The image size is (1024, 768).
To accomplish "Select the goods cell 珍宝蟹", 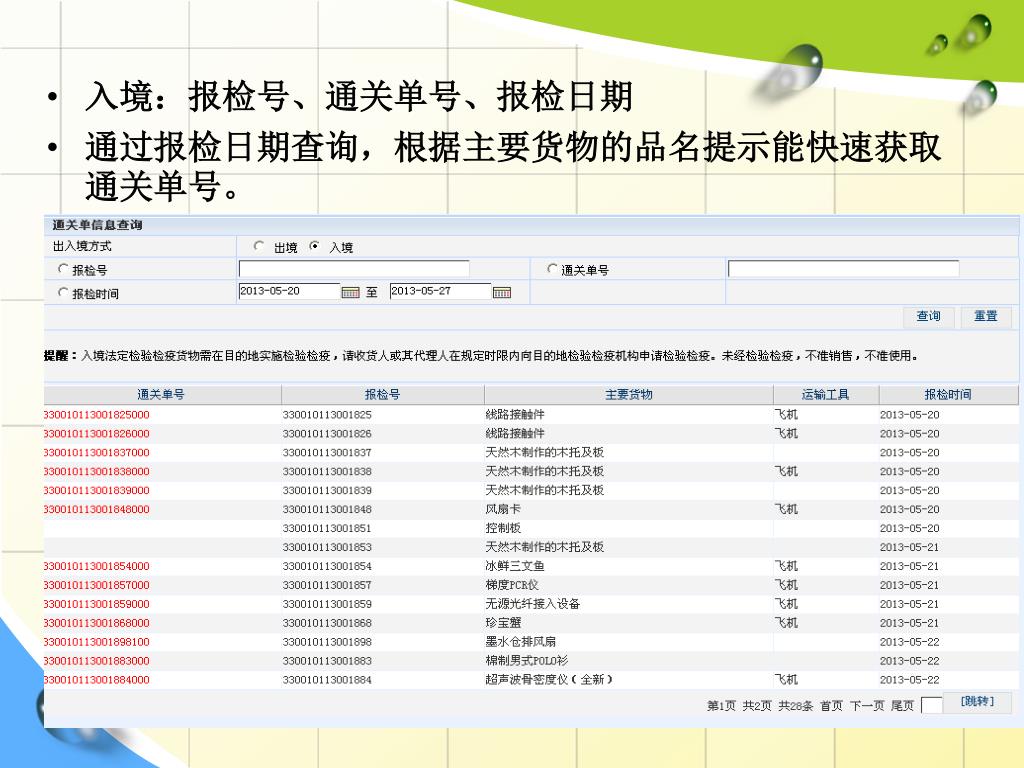I will (503, 623).
